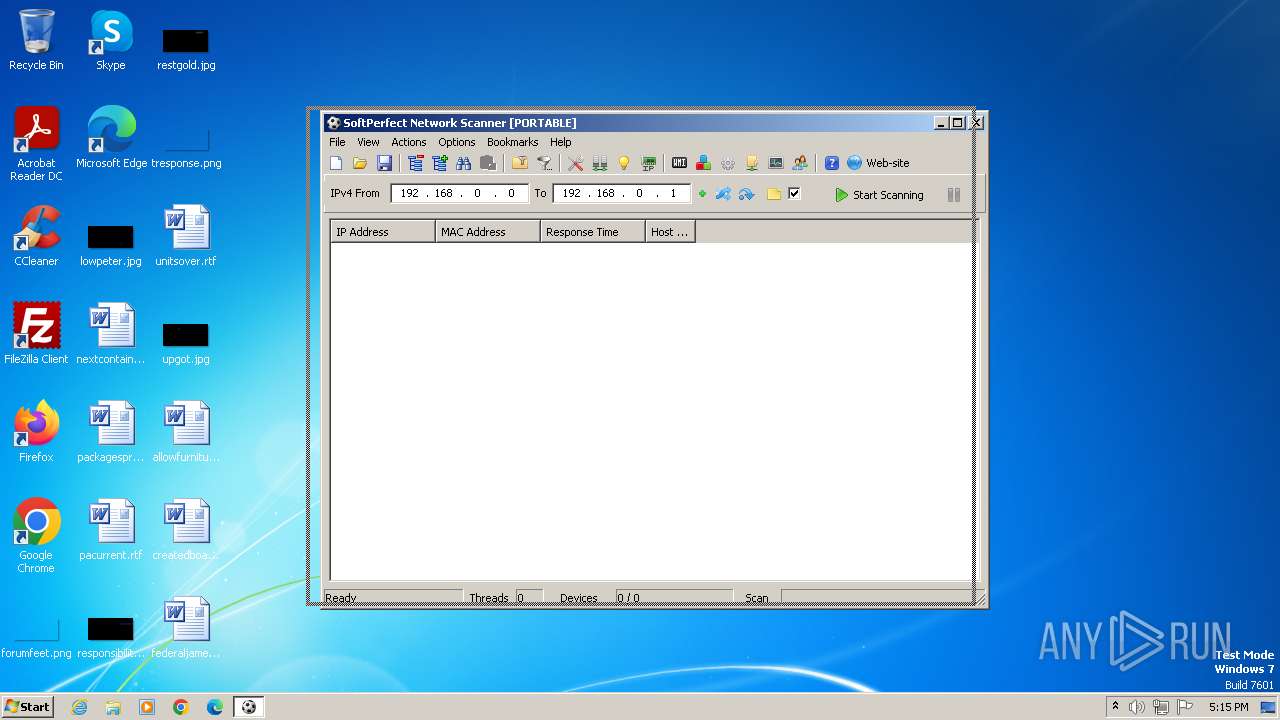Click the yellow lightbulb toolbar icon
The image size is (1280, 720).
624,163
